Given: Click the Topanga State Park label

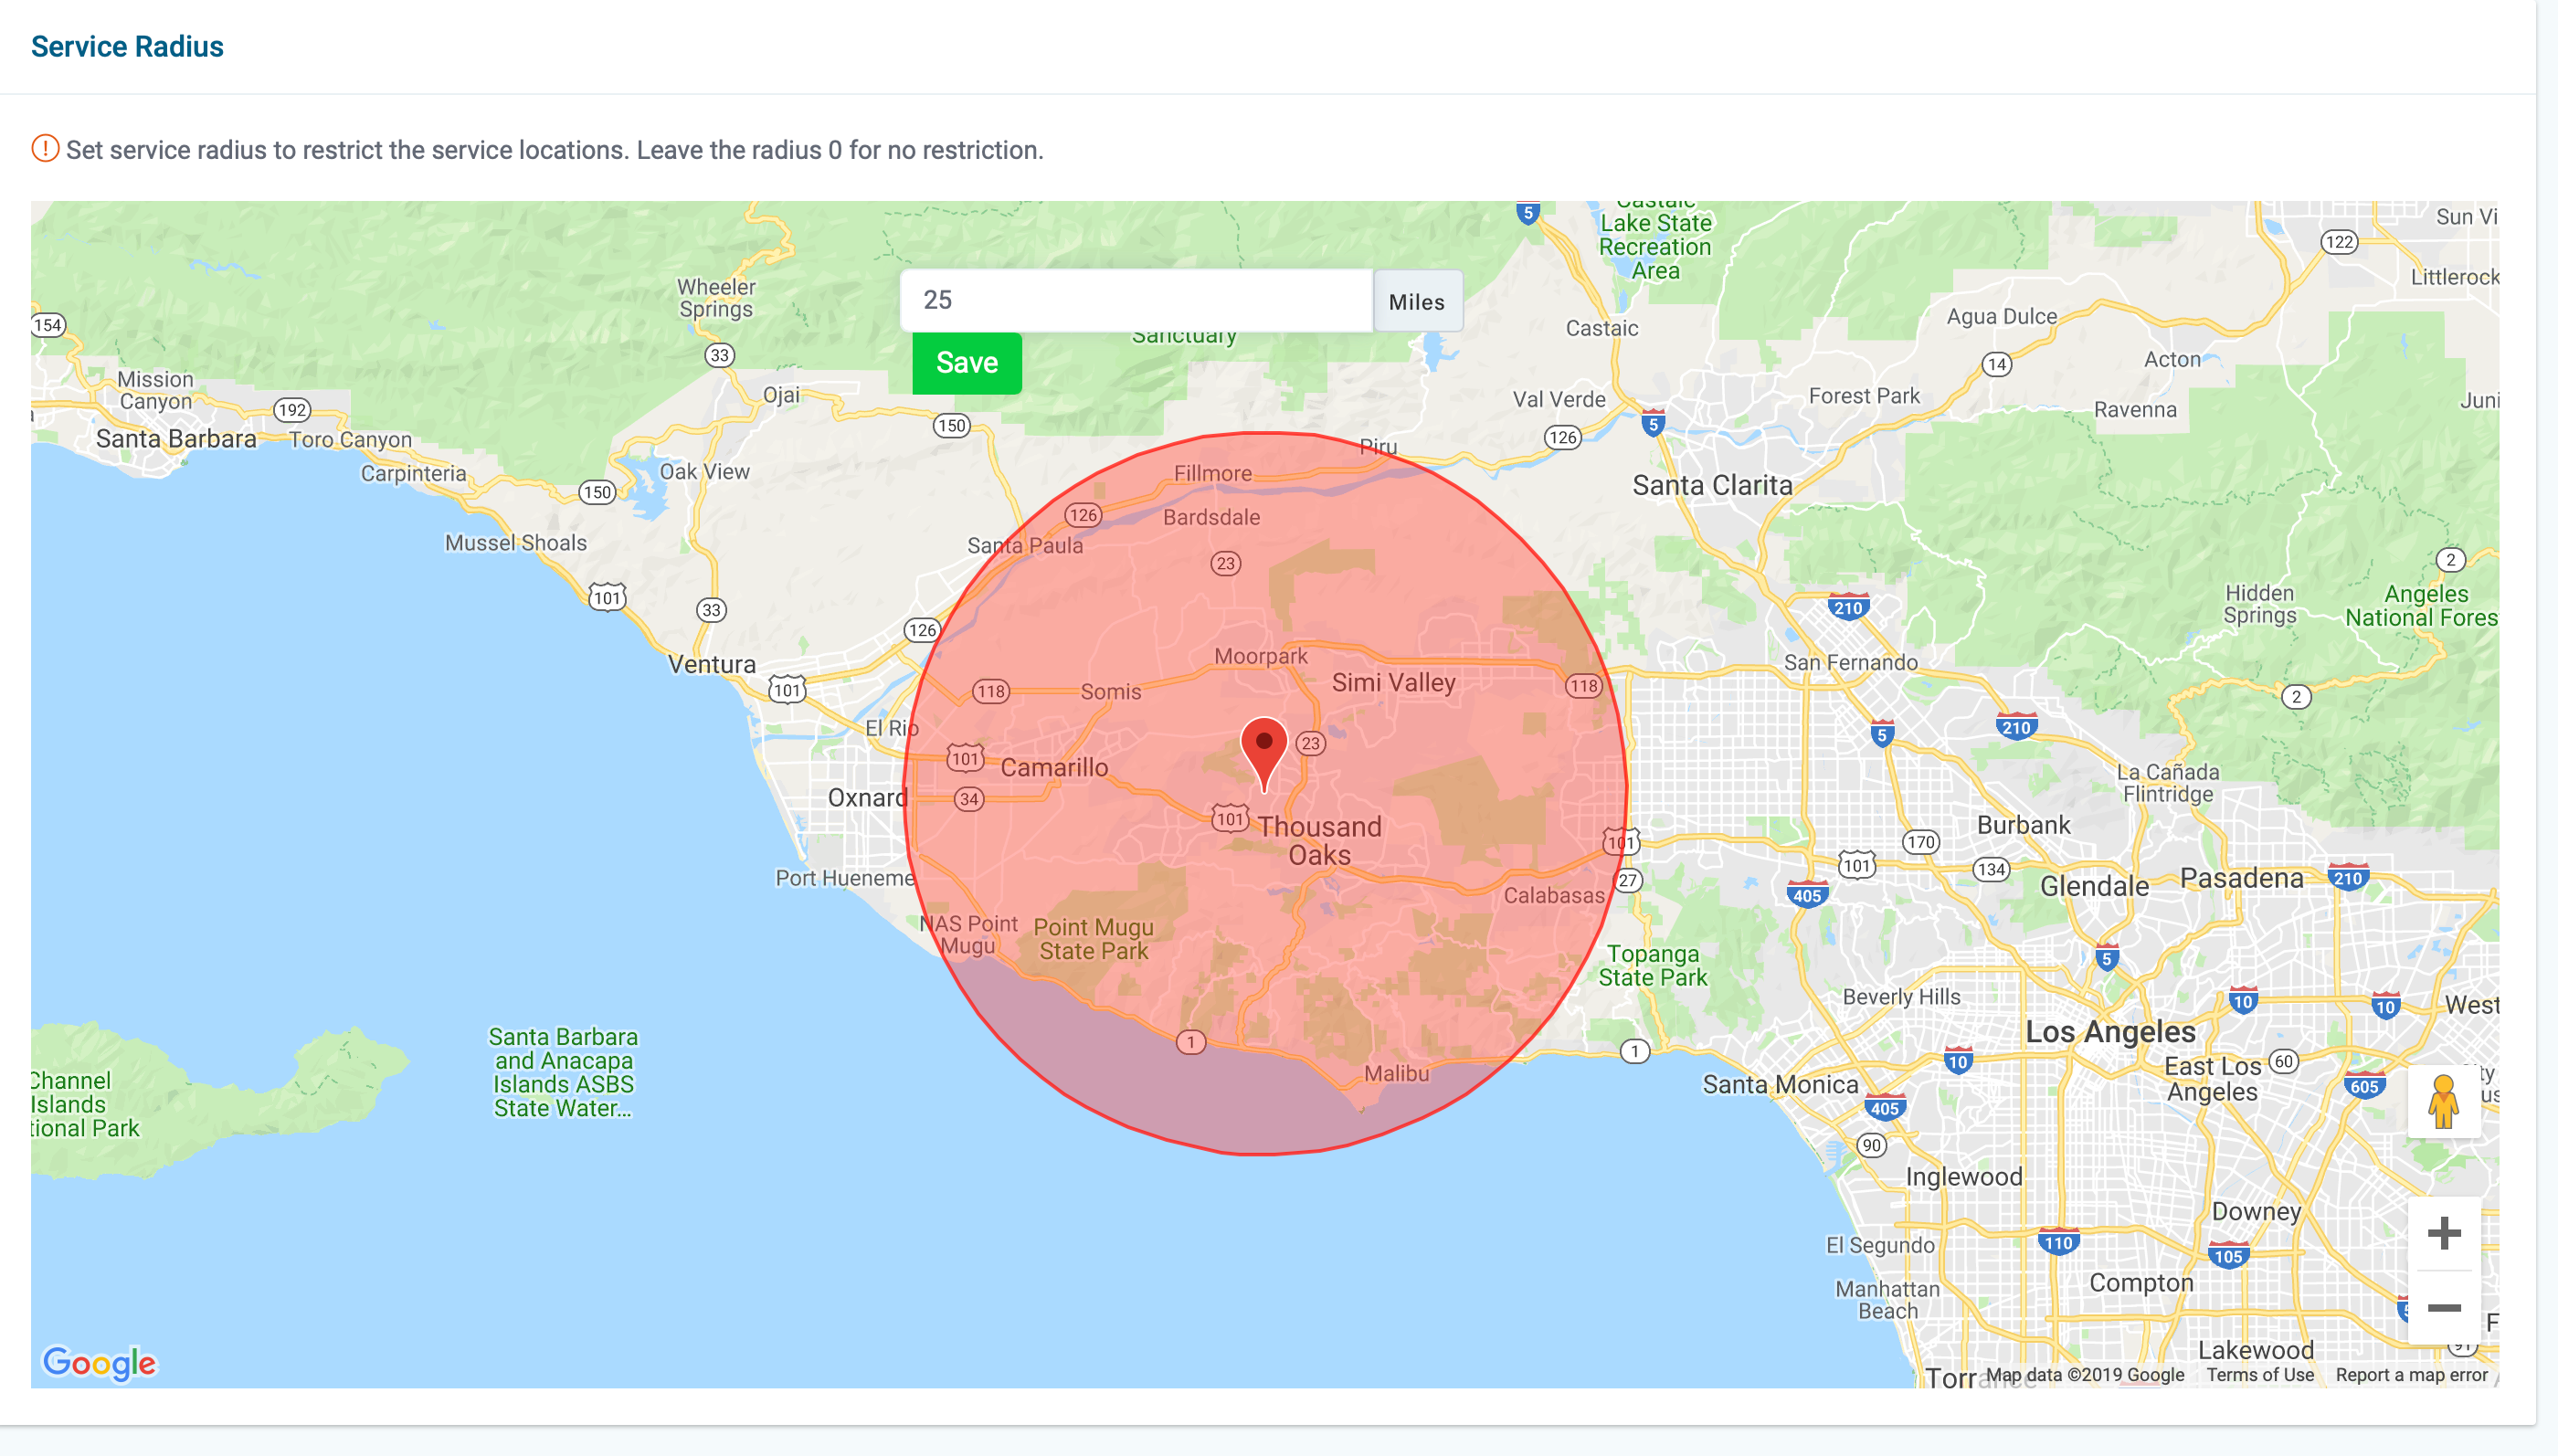Looking at the screenshot, I should pyautogui.click(x=1652, y=965).
